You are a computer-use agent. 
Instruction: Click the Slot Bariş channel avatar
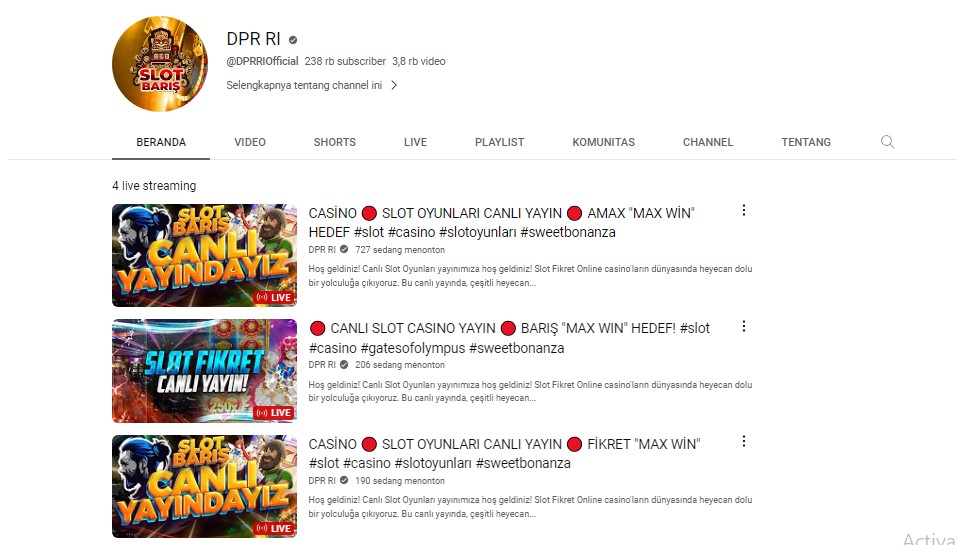click(x=160, y=64)
